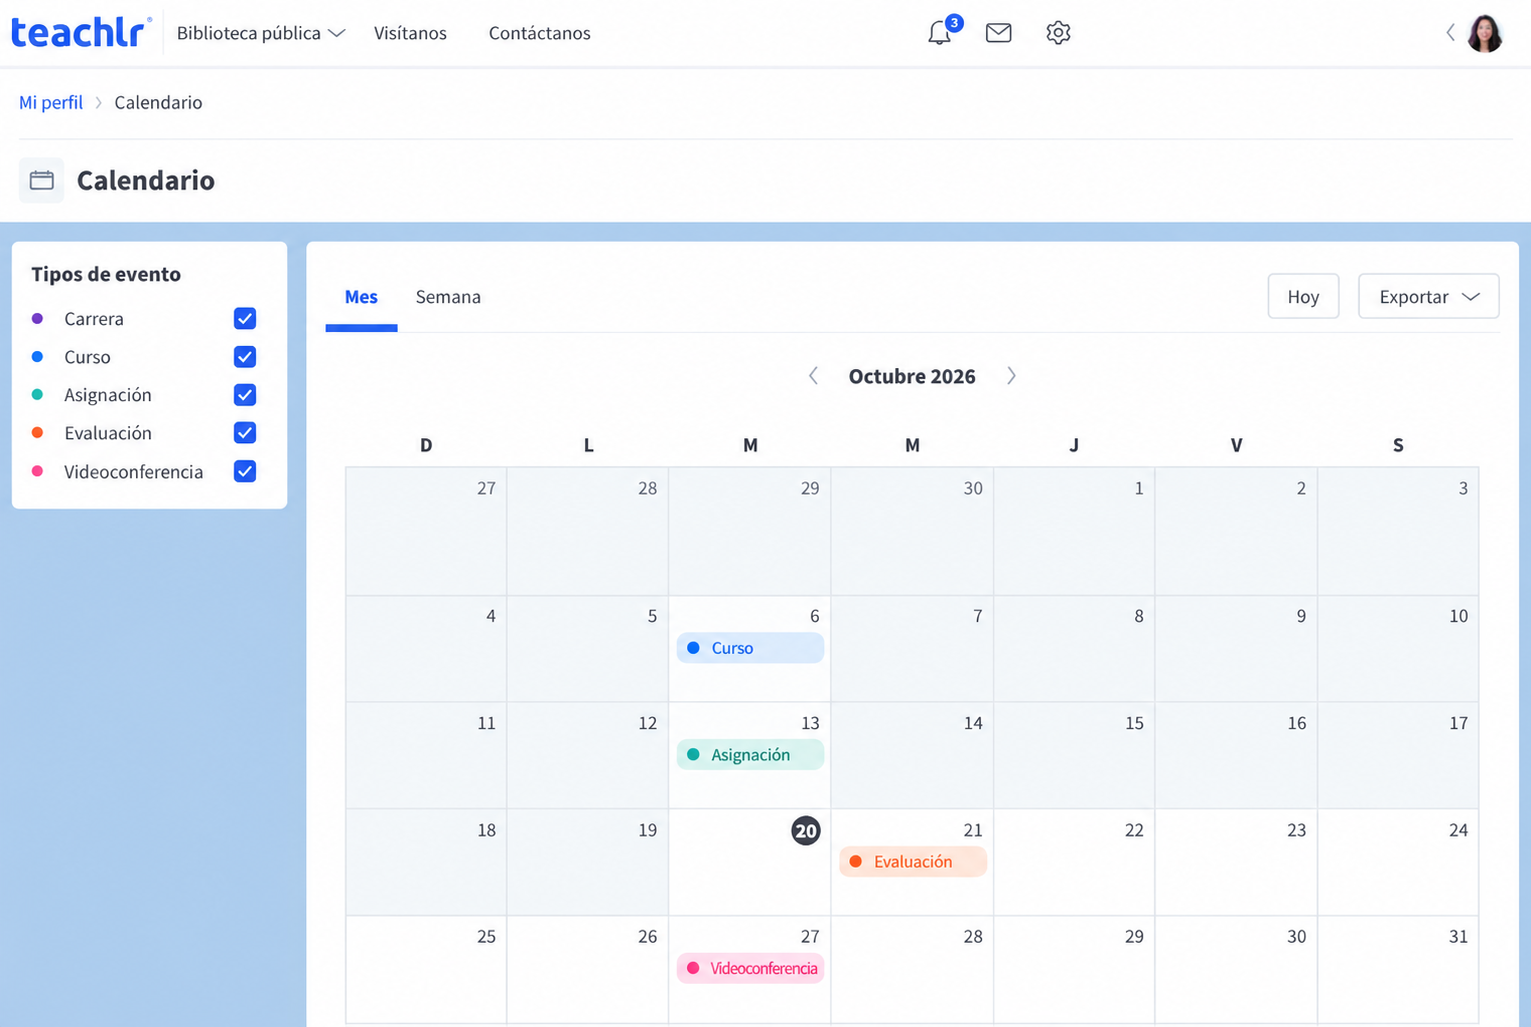Toggle the Asignación checkbox
The height and width of the screenshot is (1027, 1531).
tap(245, 395)
